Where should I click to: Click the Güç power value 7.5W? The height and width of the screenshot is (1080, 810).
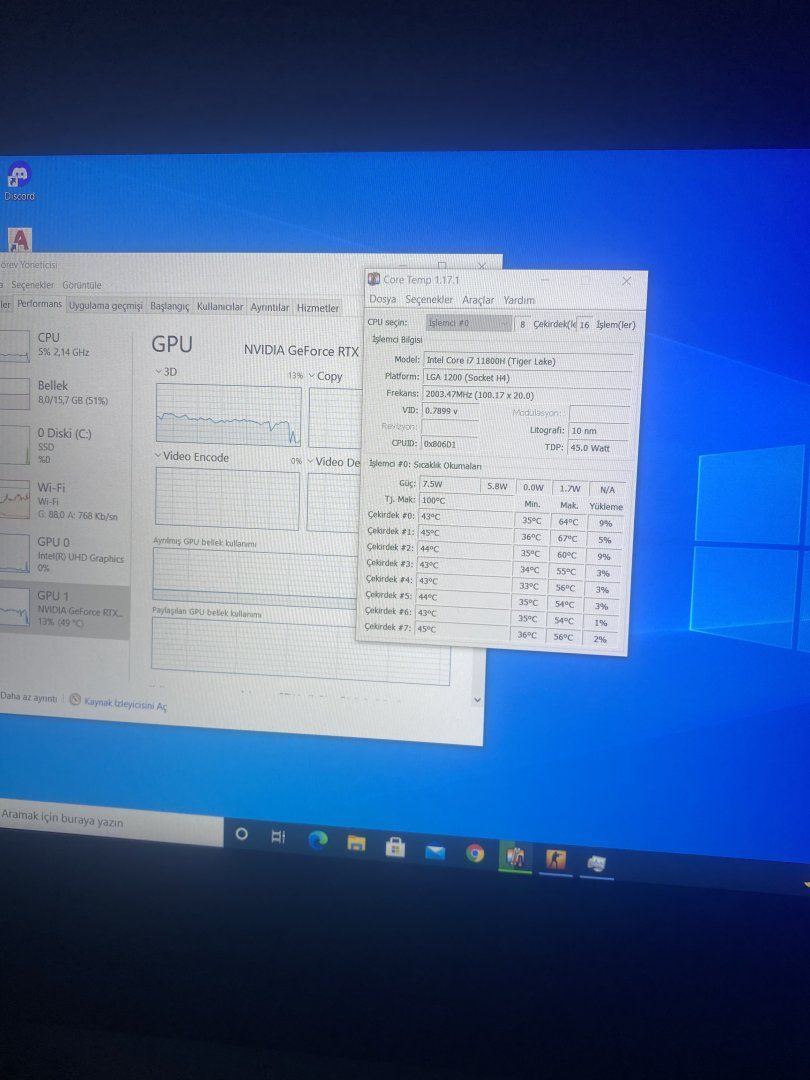click(448, 484)
